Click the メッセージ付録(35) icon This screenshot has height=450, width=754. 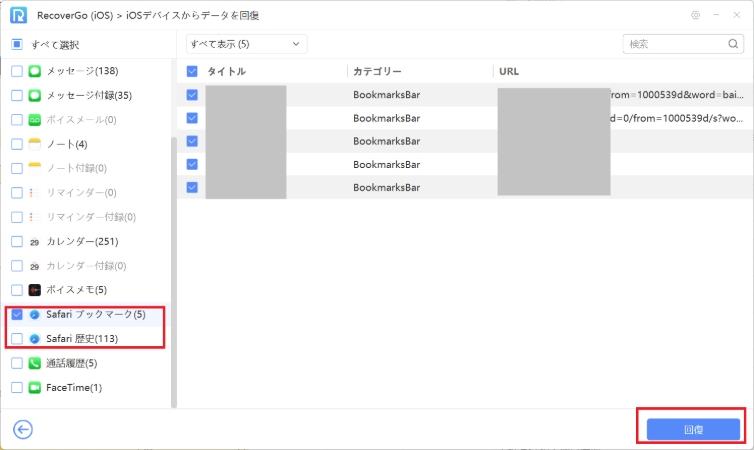(x=35, y=95)
